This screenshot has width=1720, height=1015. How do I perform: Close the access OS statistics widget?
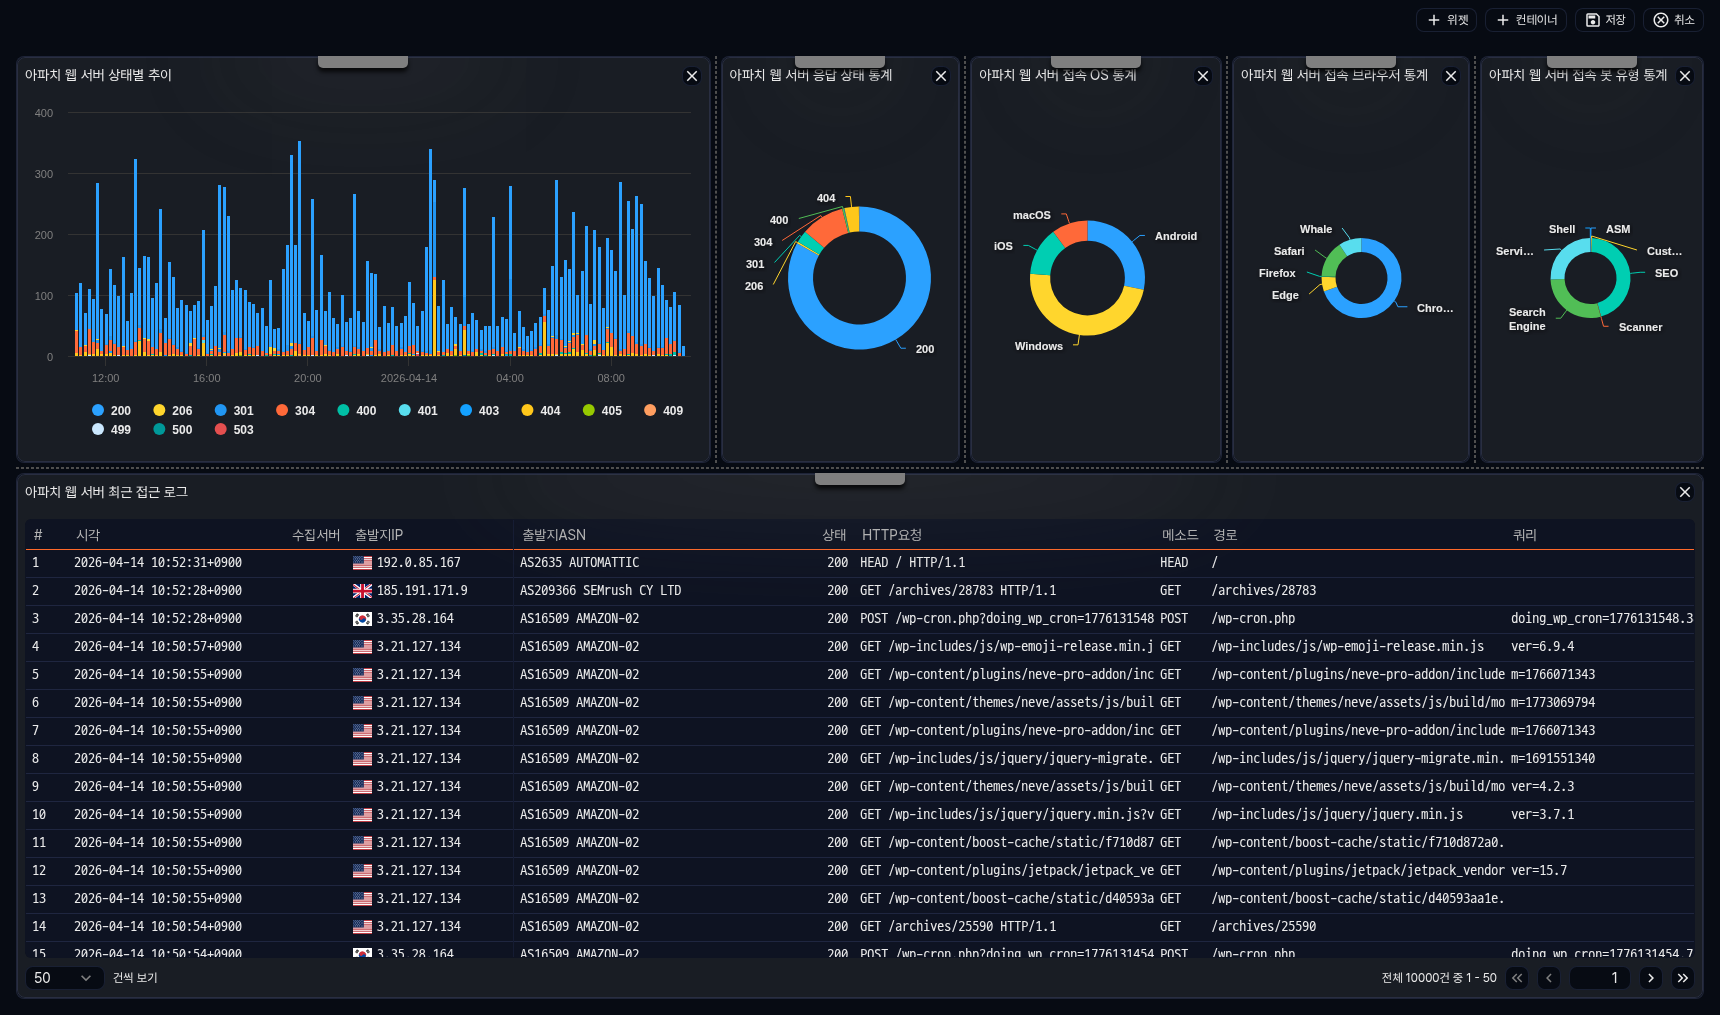point(1203,76)
